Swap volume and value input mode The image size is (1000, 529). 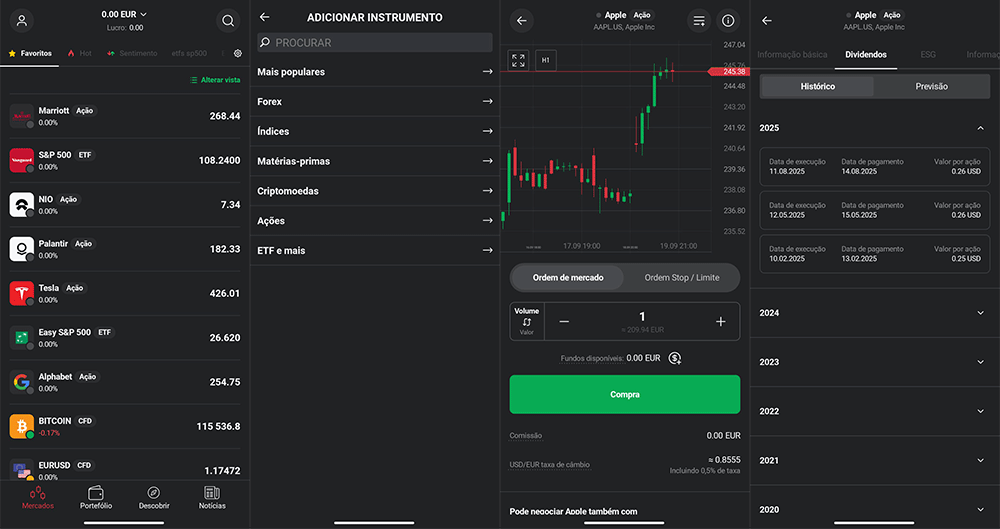(x=527, y=321)
